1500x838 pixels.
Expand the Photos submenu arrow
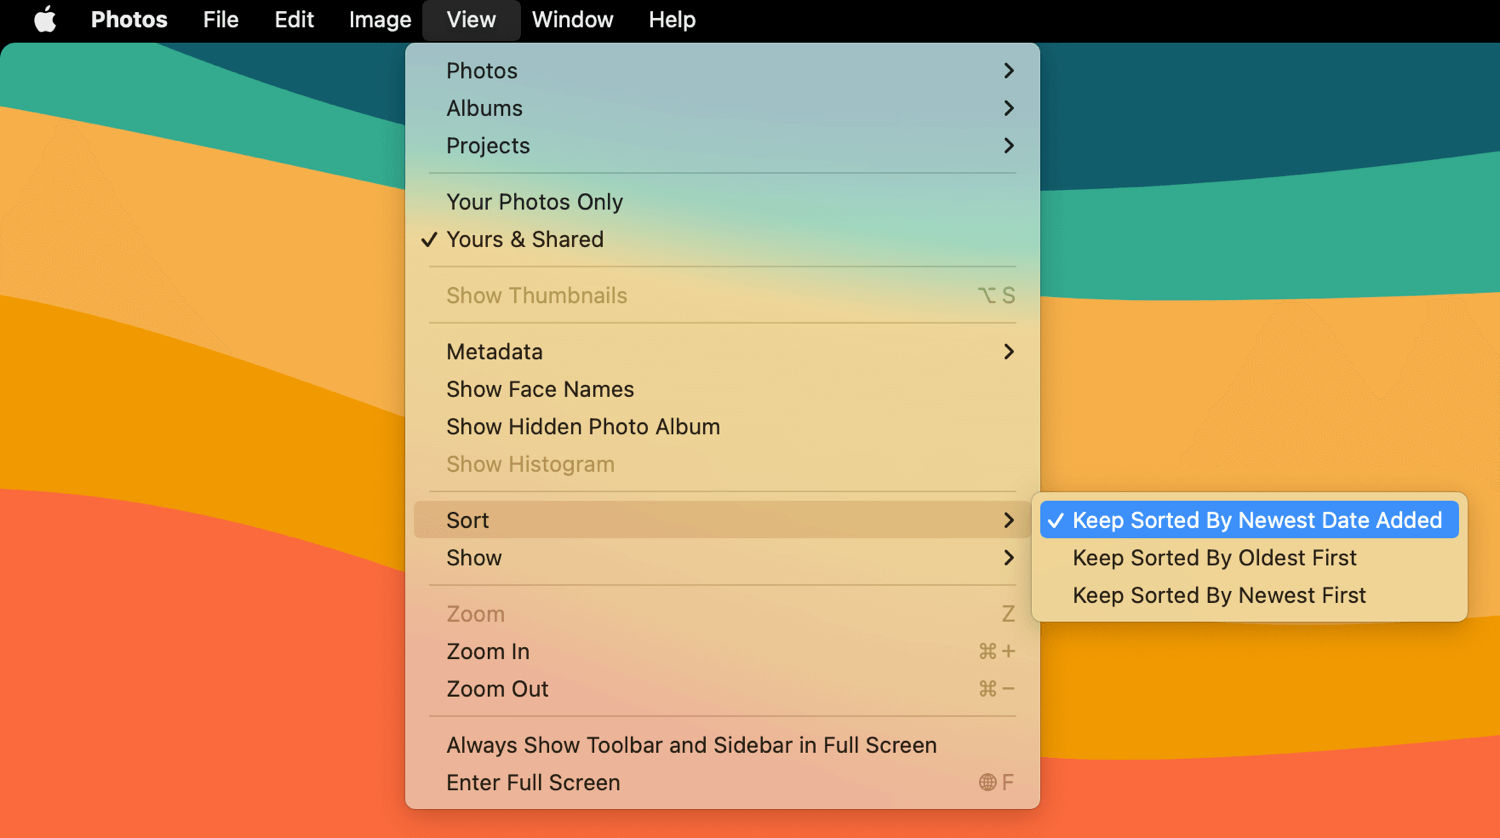coord(1008,71)
